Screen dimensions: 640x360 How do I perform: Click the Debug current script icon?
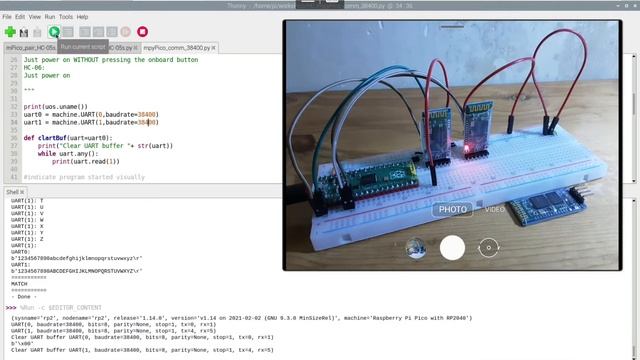tap(68, 32)
